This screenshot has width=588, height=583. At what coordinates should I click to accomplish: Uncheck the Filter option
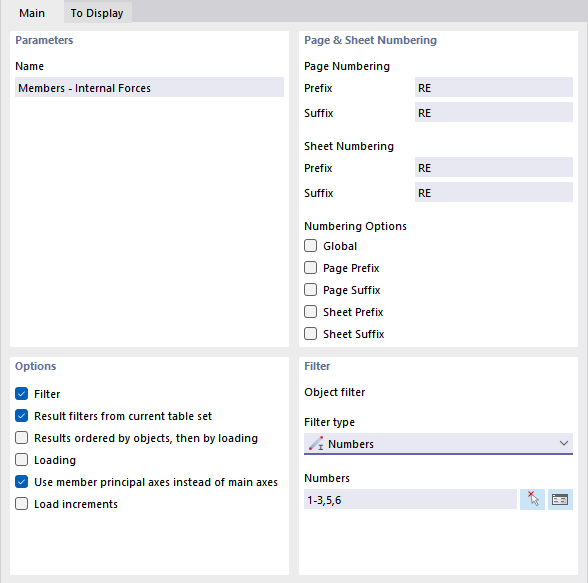22,394
